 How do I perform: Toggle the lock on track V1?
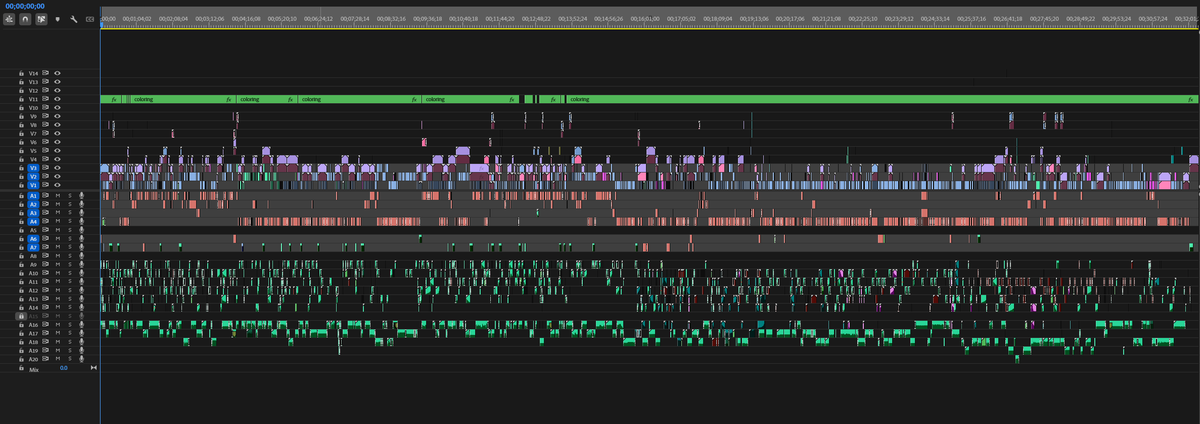click(21, 185)
